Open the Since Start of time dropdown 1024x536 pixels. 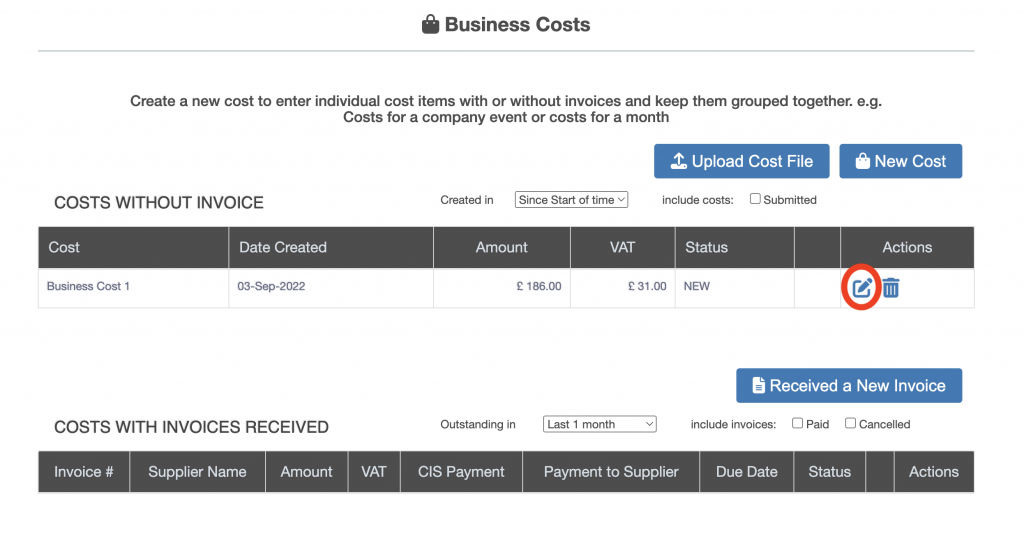tap(571, 200)
